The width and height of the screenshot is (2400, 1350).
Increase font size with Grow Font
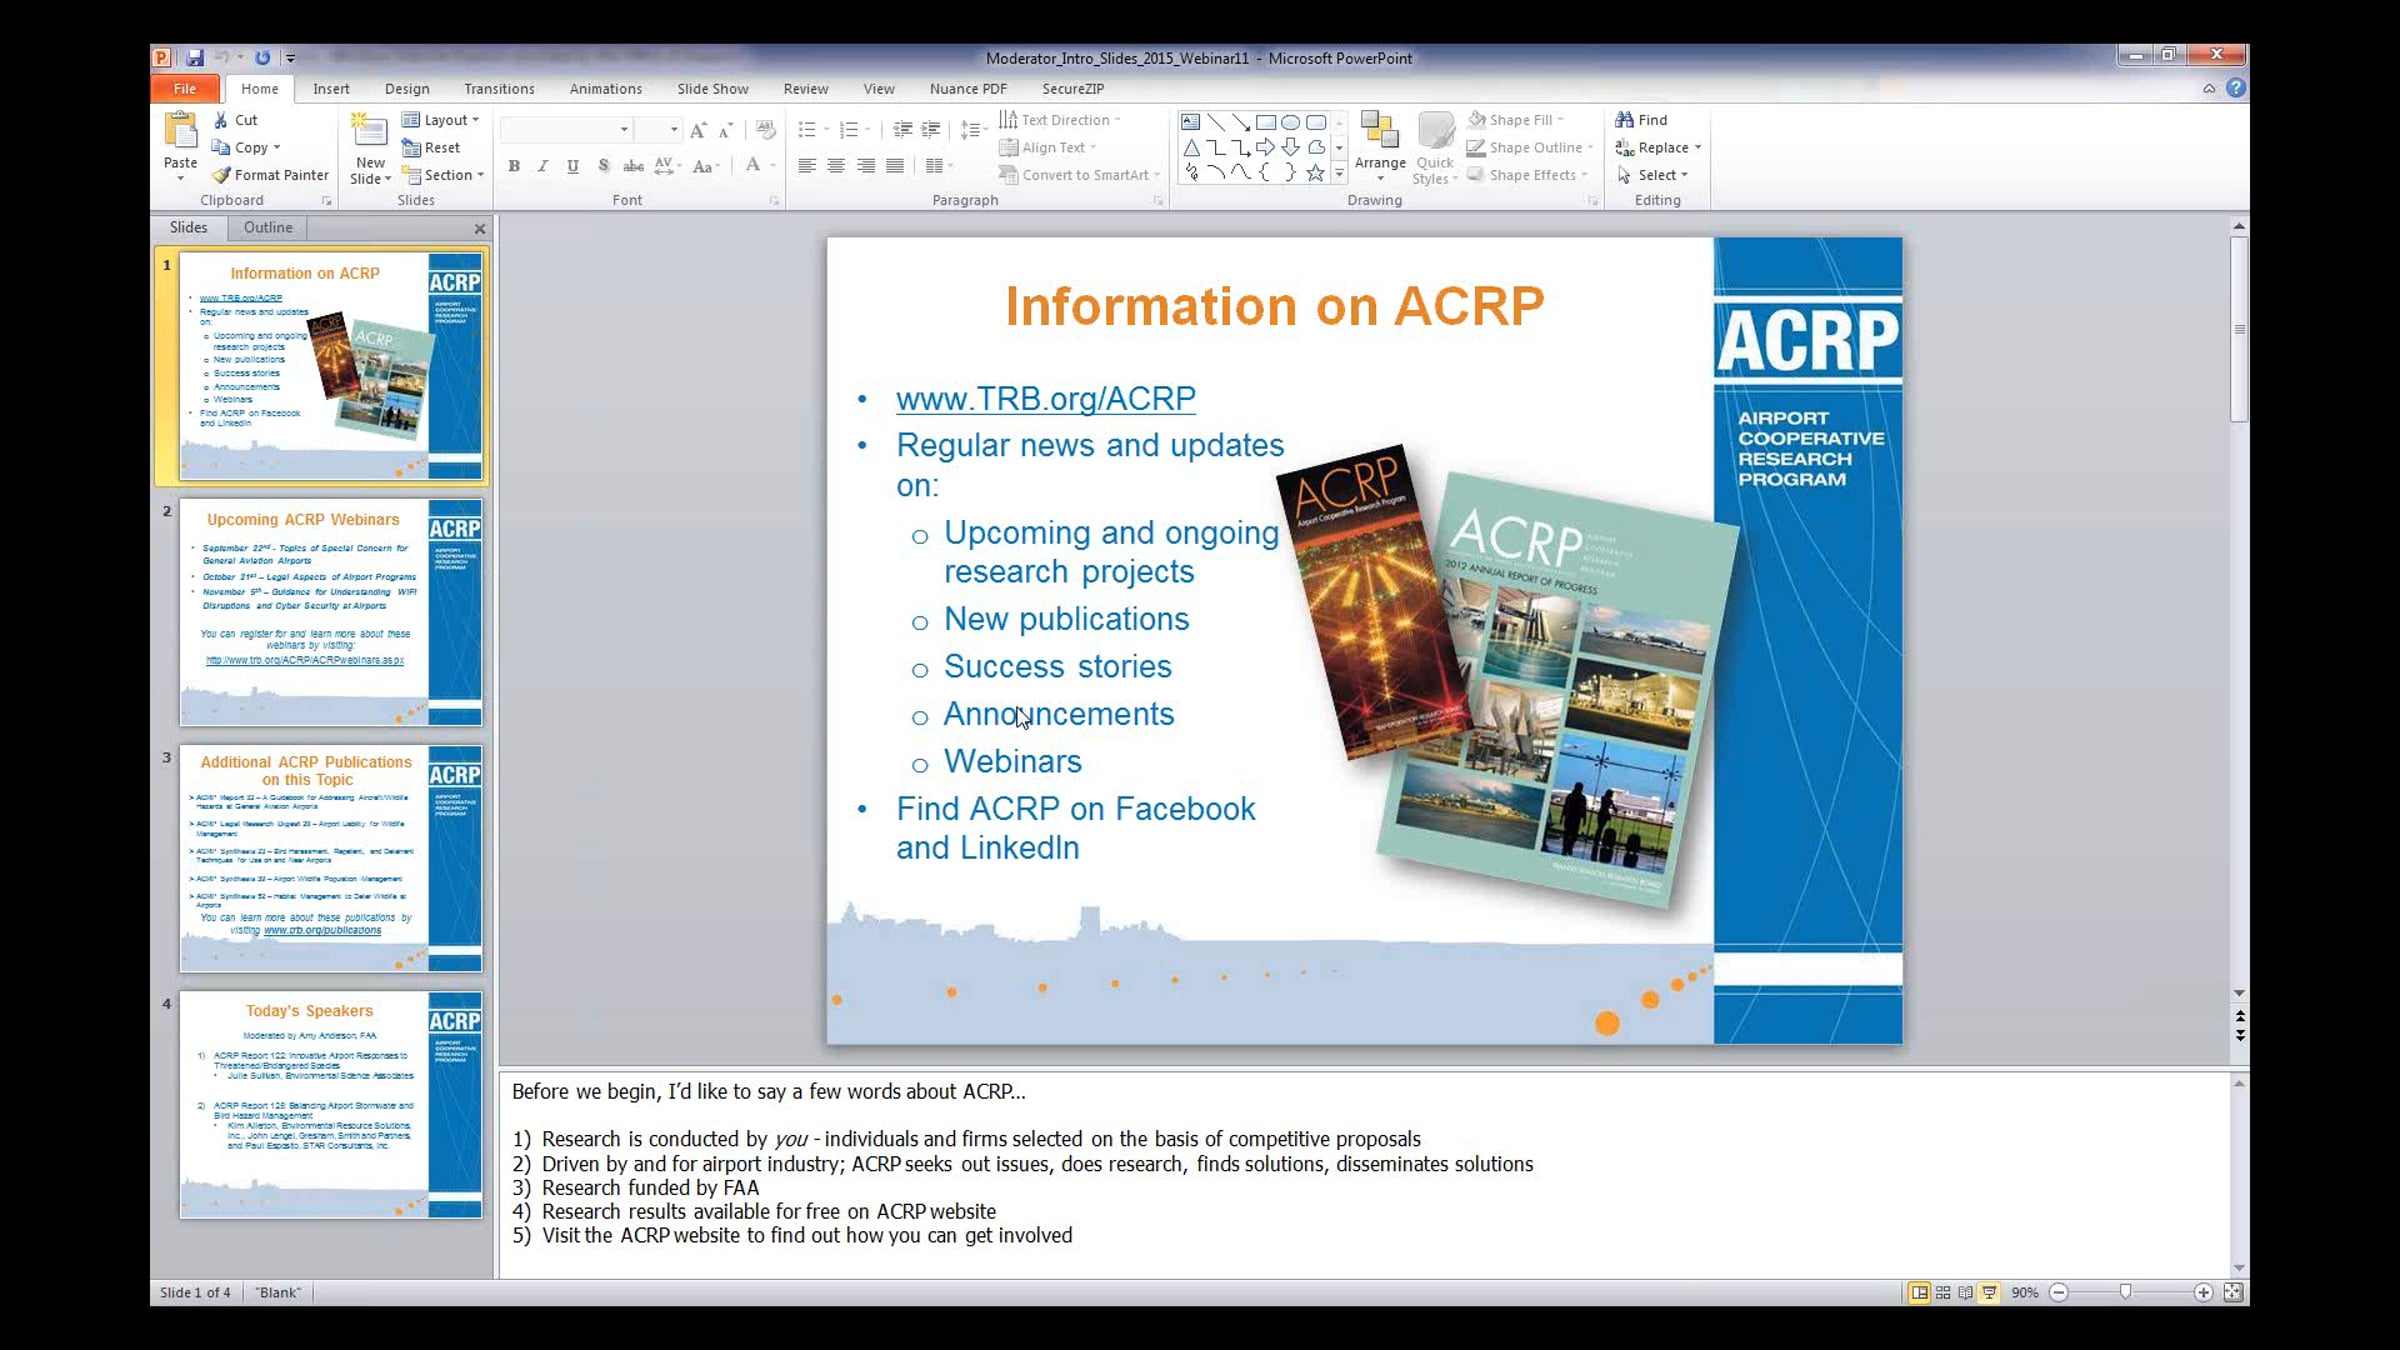click(698, 130)
